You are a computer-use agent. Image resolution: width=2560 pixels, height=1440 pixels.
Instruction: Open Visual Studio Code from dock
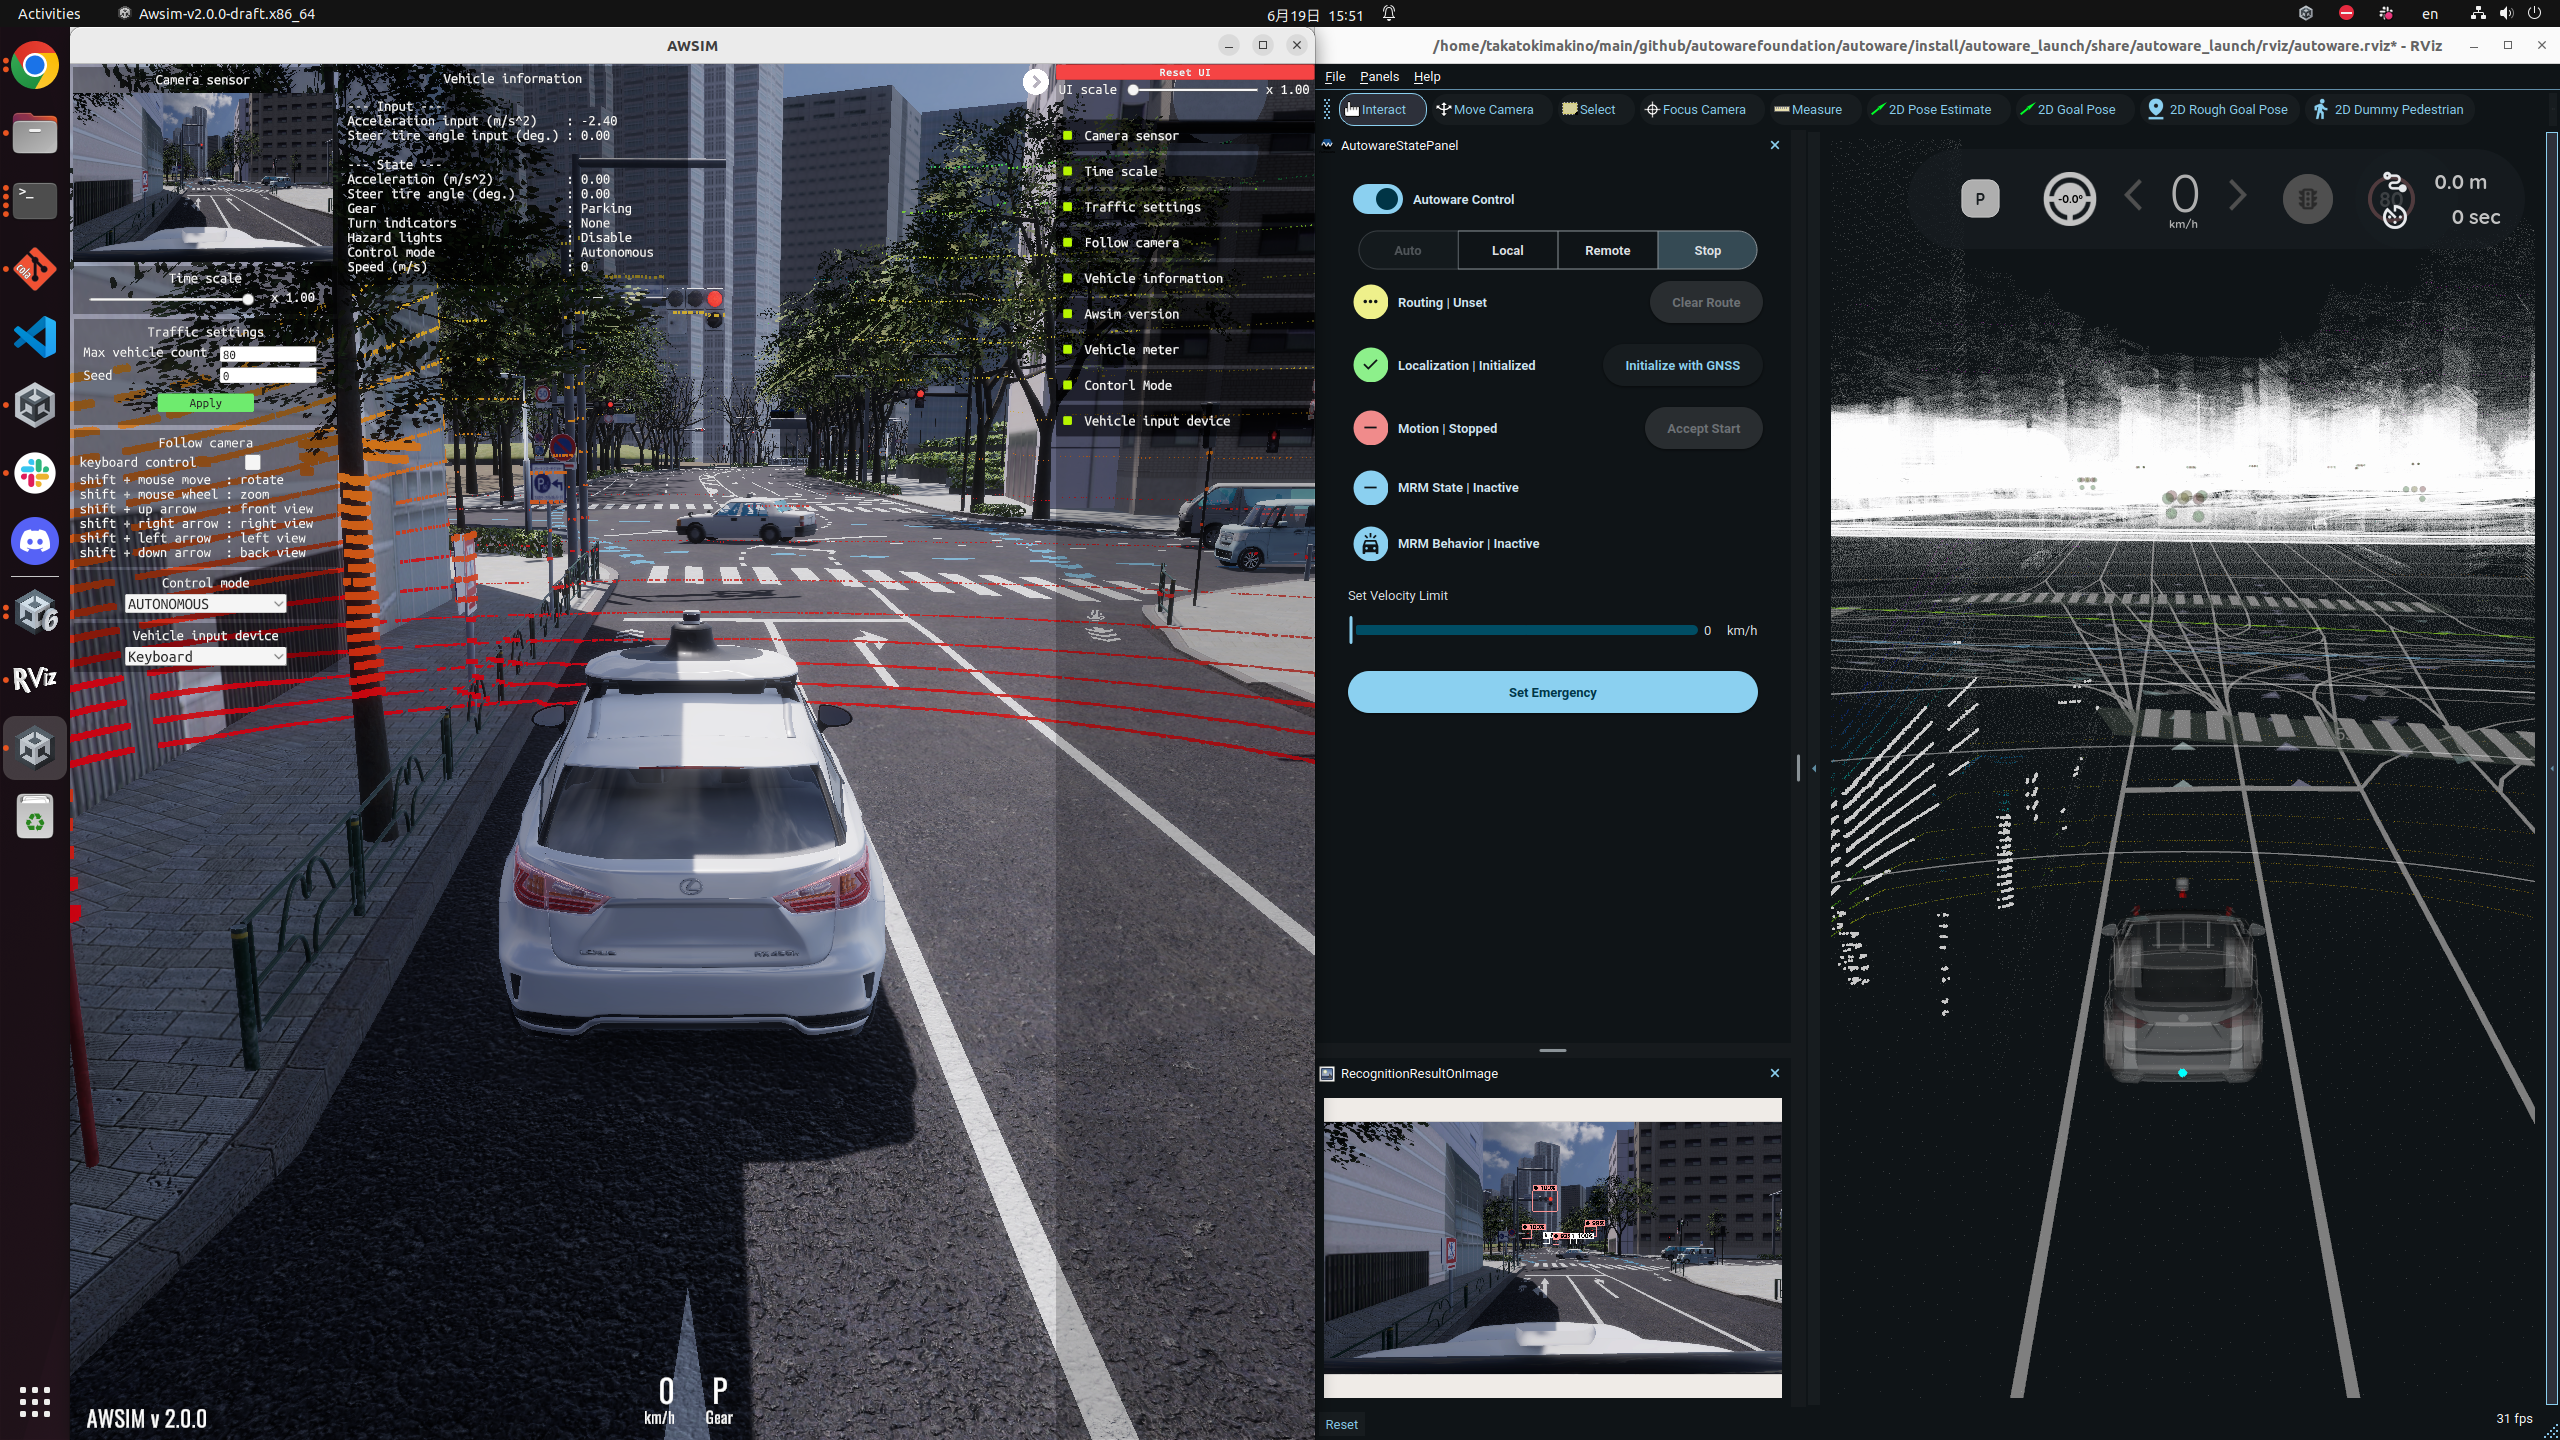(35, 337)
